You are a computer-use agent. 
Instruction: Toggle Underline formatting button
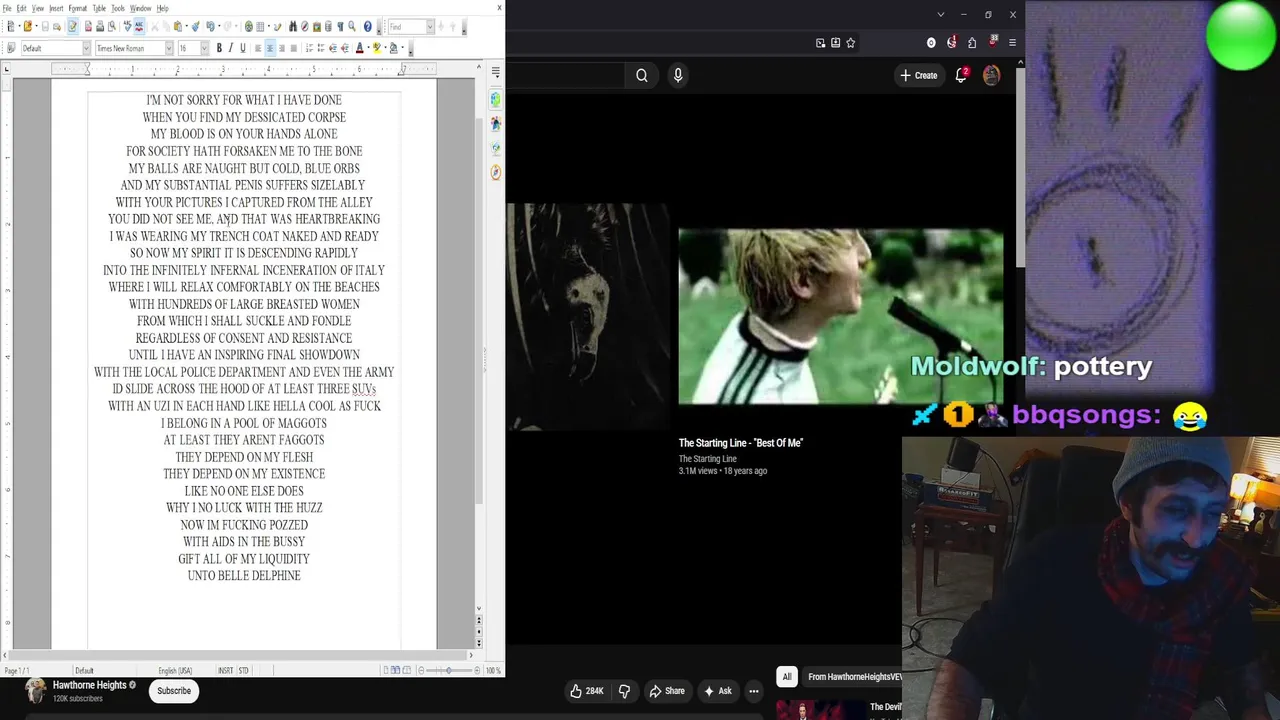tap(243, 48)
